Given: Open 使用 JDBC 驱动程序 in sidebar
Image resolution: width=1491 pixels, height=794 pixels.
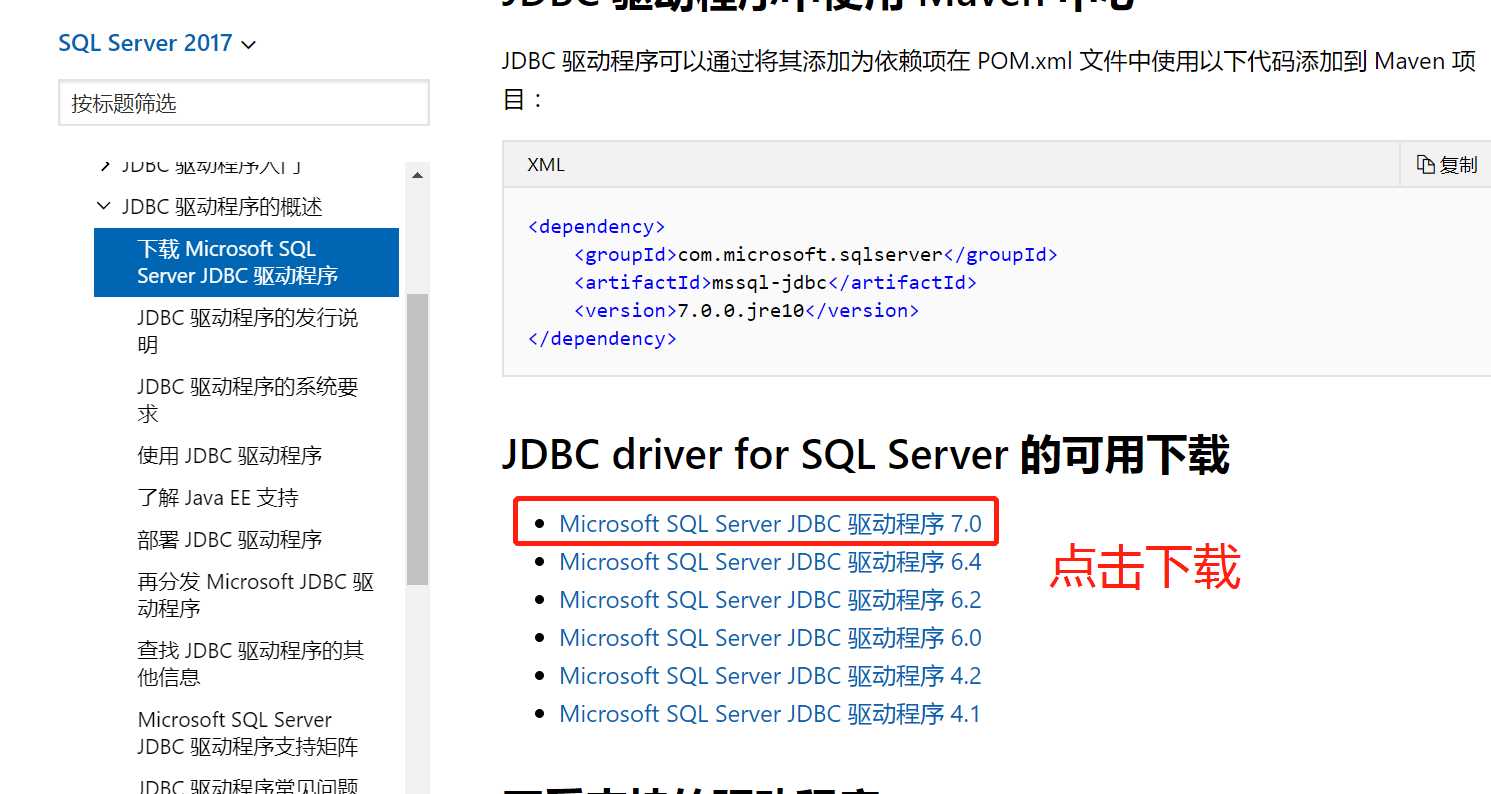Looking at the screenshot, I should 229,456.
